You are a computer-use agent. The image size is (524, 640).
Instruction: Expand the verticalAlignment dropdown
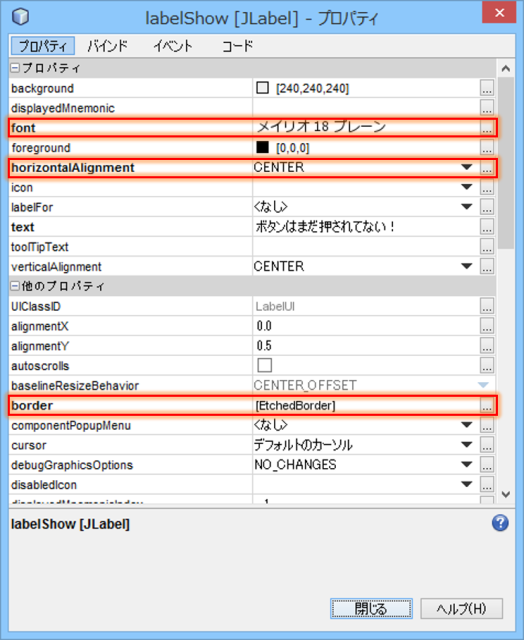466,267
